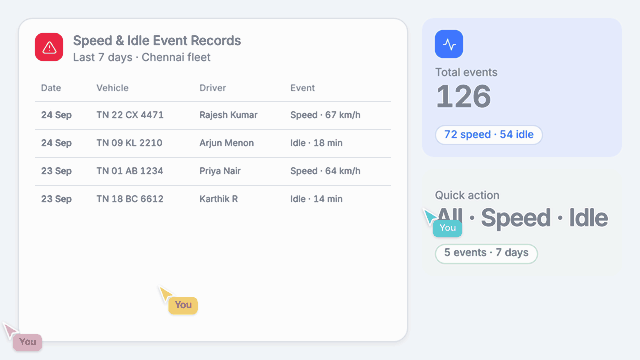Click event 'Speed · 67 km/h'
Image resolution: width=640 pixels, height=360 pixels.
(x=325, y=115)
